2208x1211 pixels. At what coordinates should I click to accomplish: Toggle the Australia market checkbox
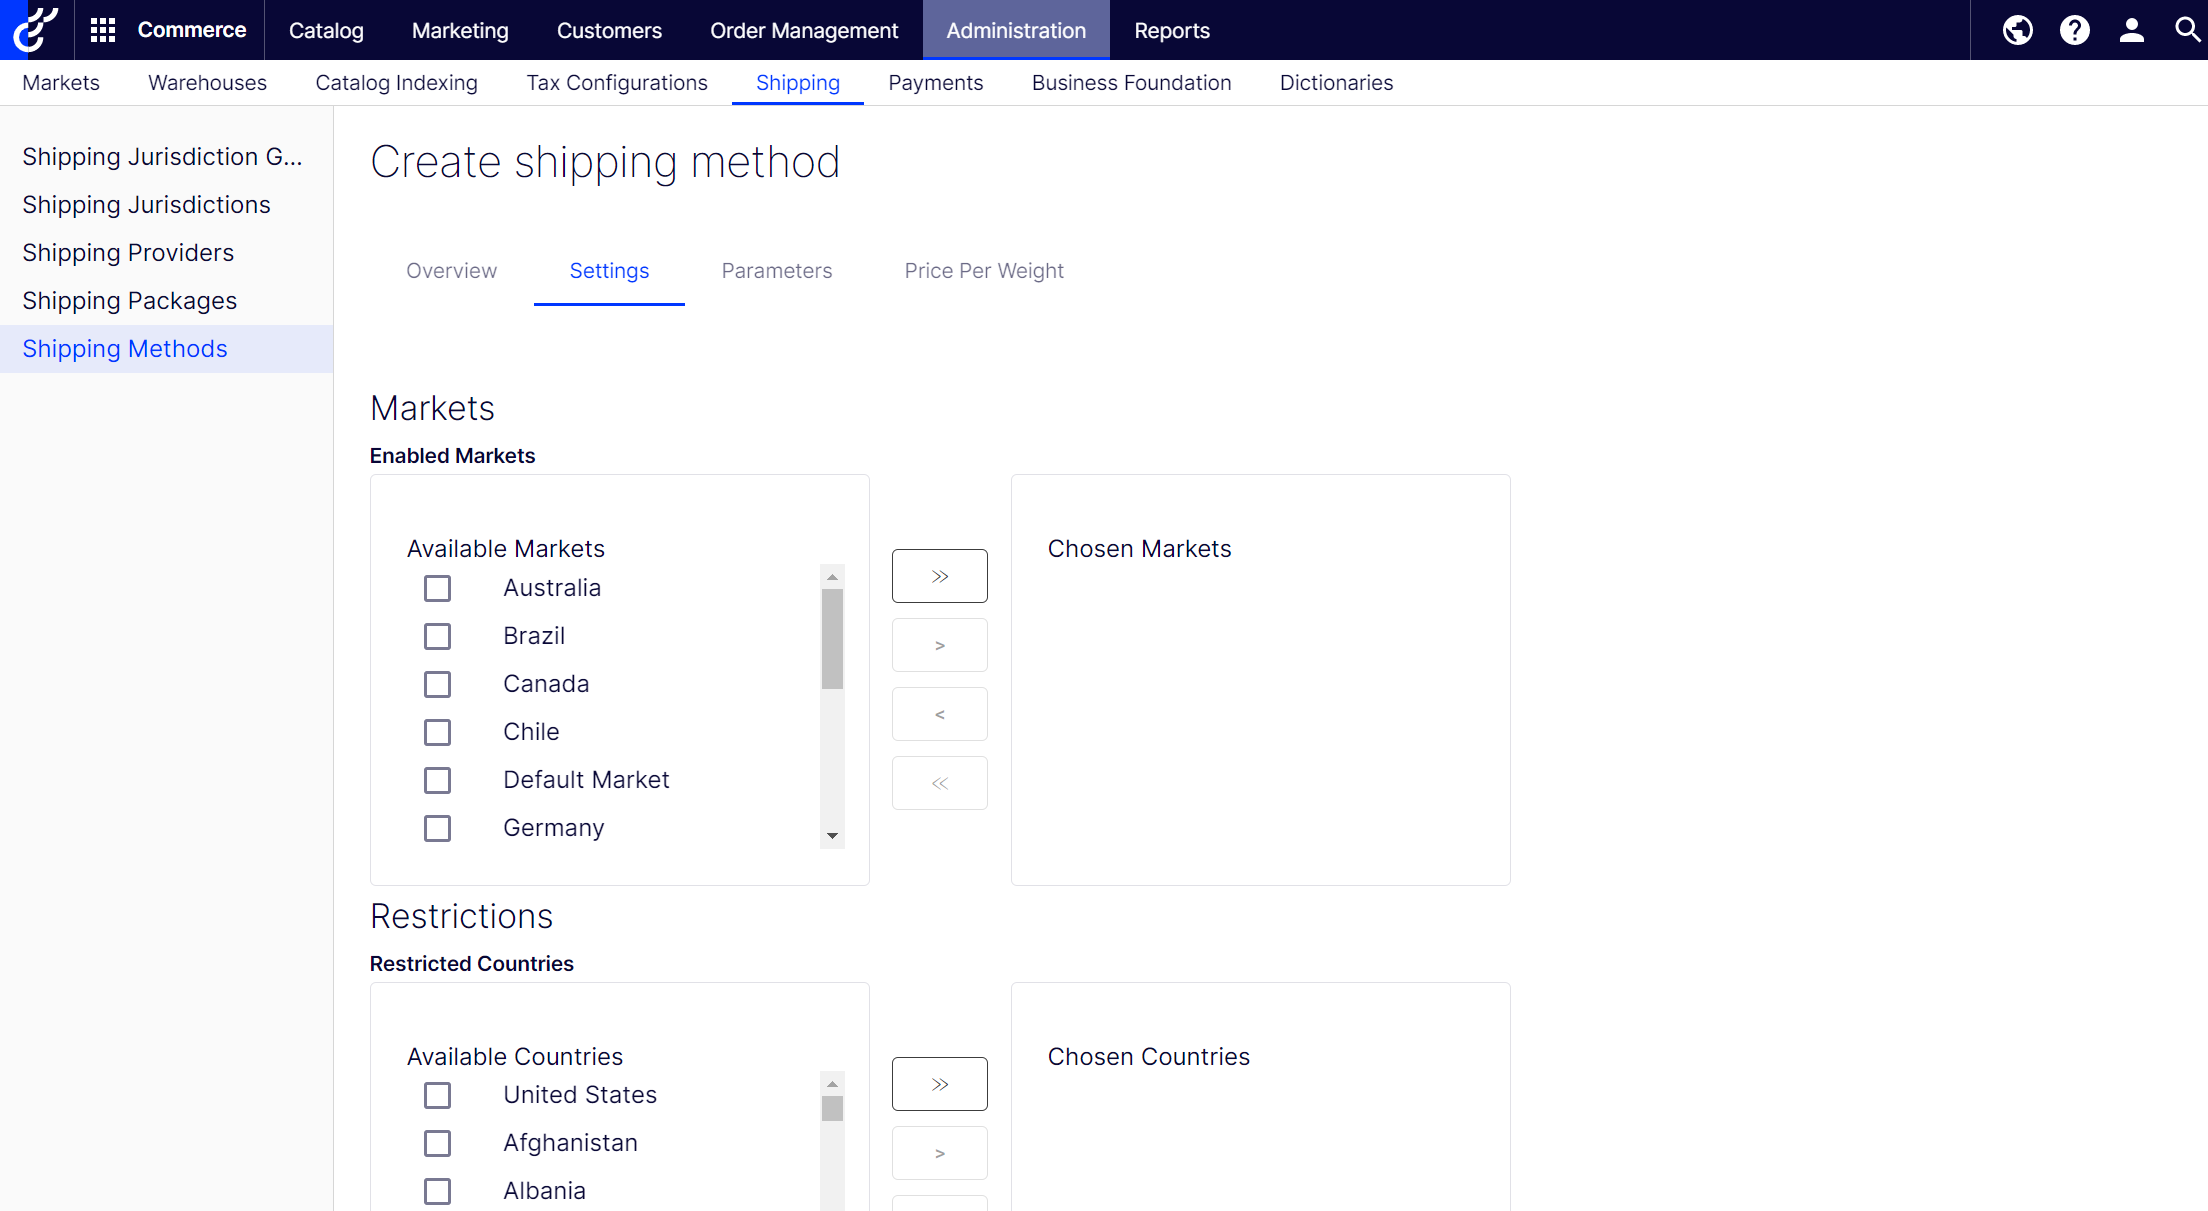click(x=437, y=588)
